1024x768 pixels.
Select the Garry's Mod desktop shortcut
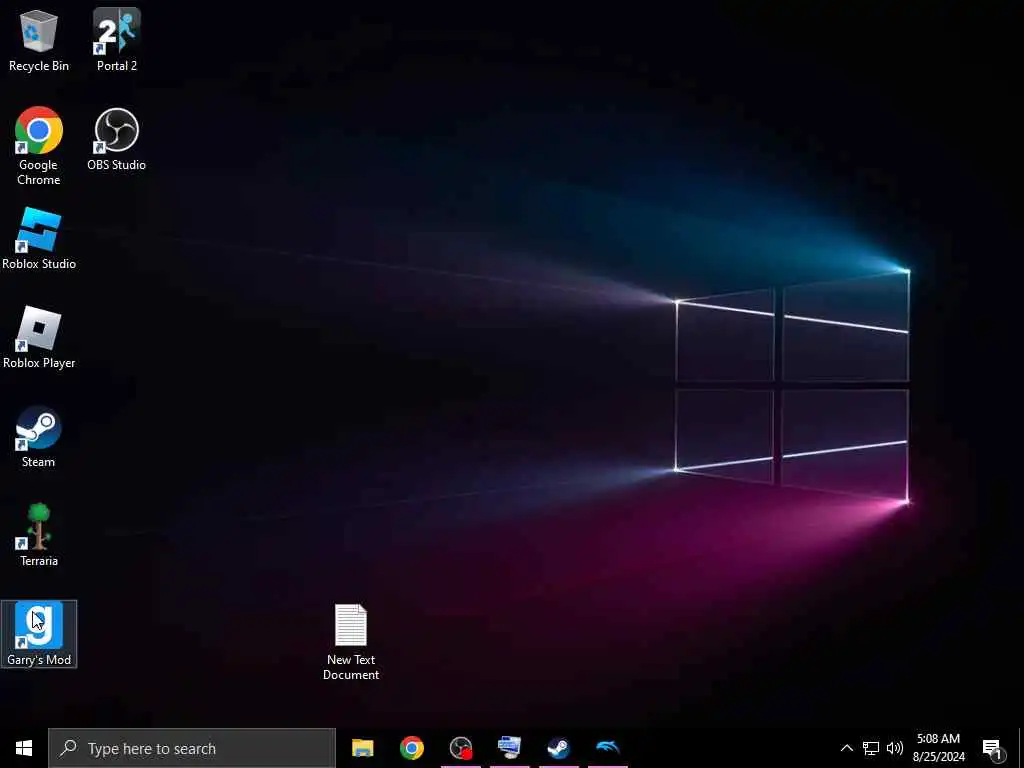39,634
